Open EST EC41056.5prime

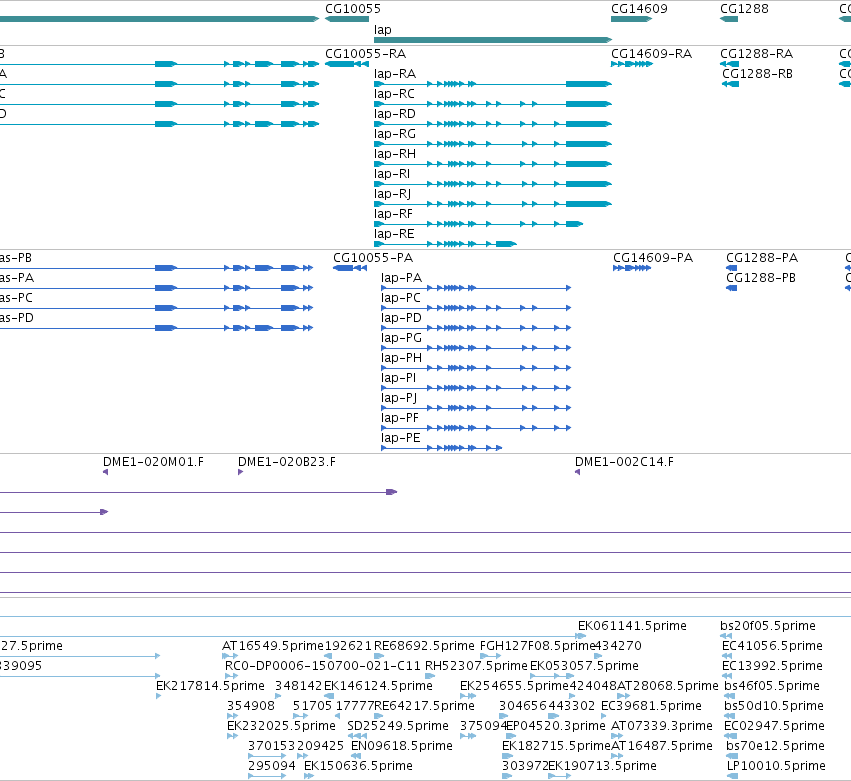click(772, 646)
